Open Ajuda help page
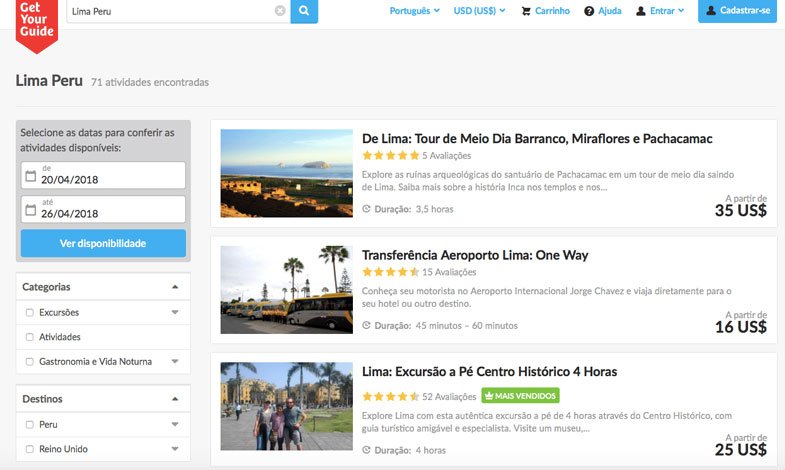The width and height of the screenshot is (785, 470). 603,11
